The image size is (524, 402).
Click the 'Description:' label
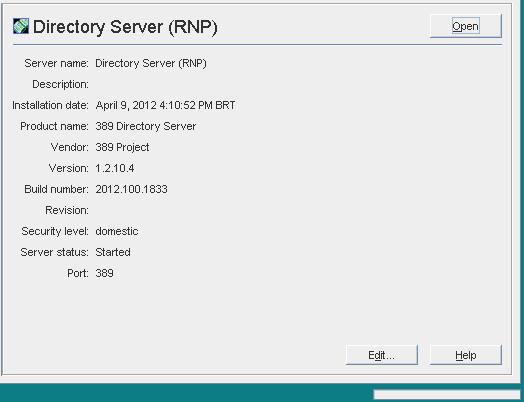click(60, 84)
